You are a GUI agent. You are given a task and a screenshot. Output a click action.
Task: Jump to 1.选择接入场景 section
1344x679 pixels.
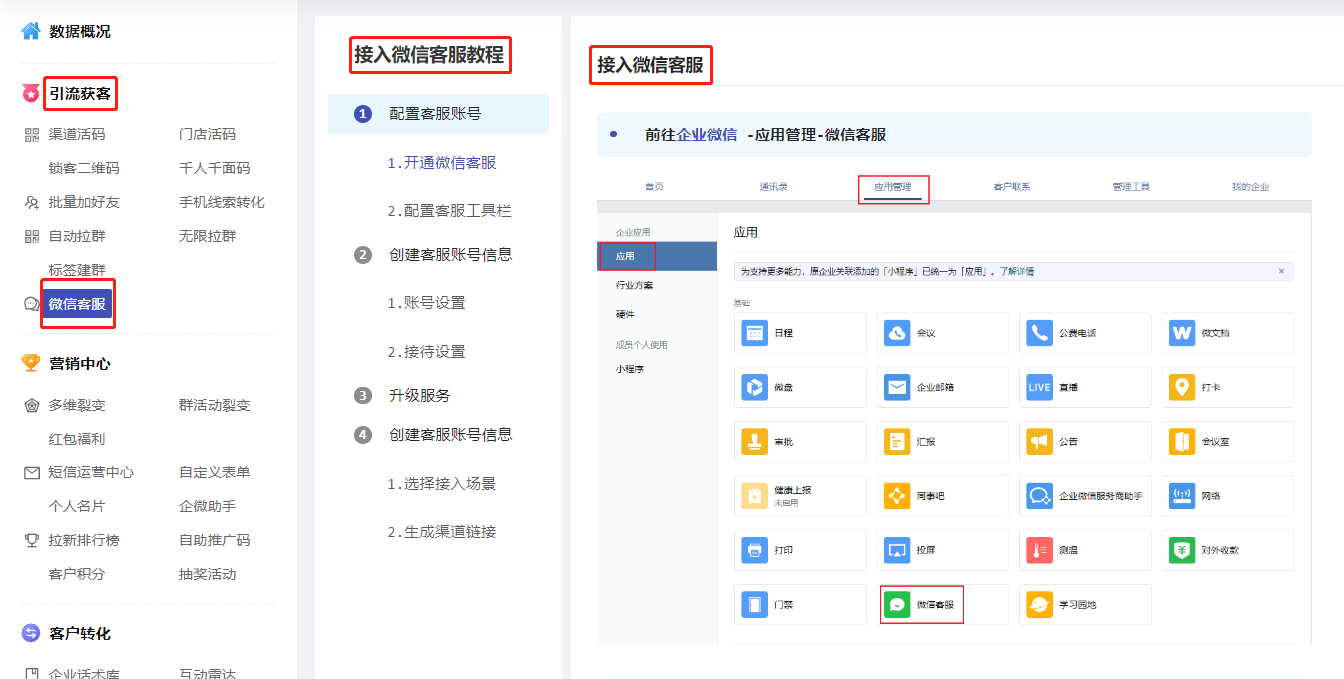coord(441,484)
